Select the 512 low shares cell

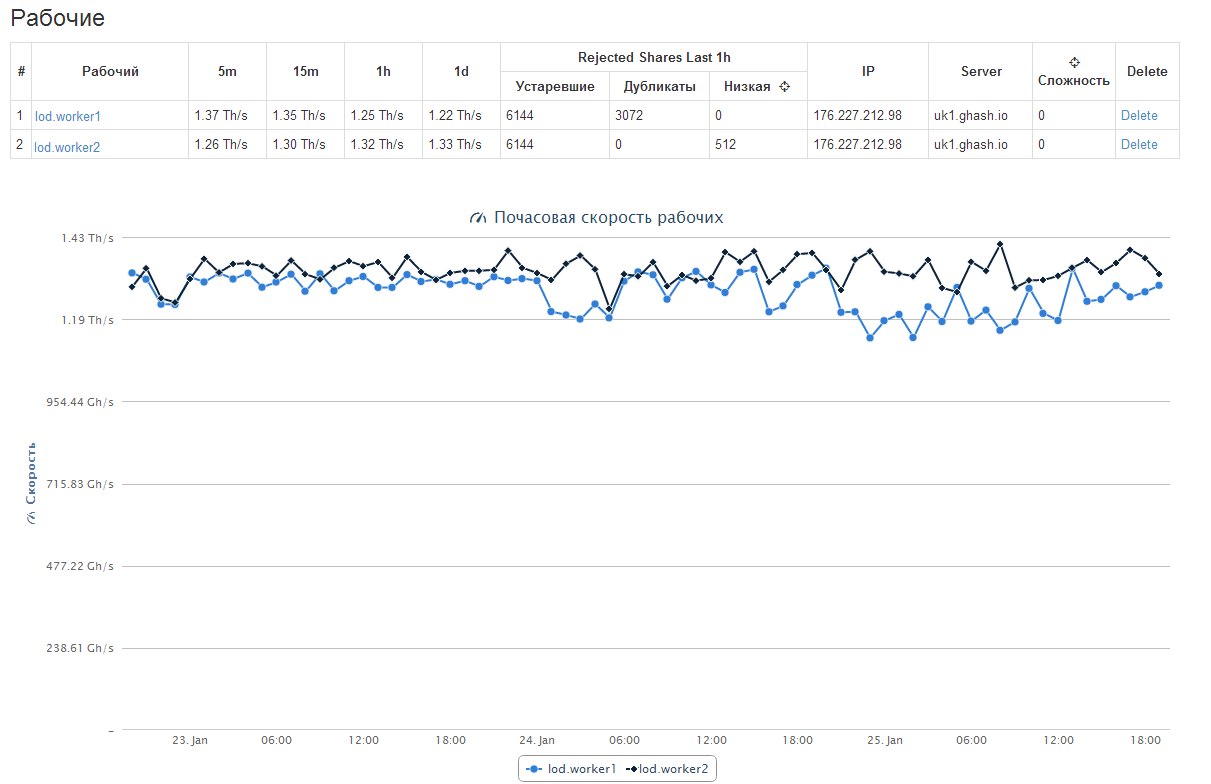tap(758, 145)
